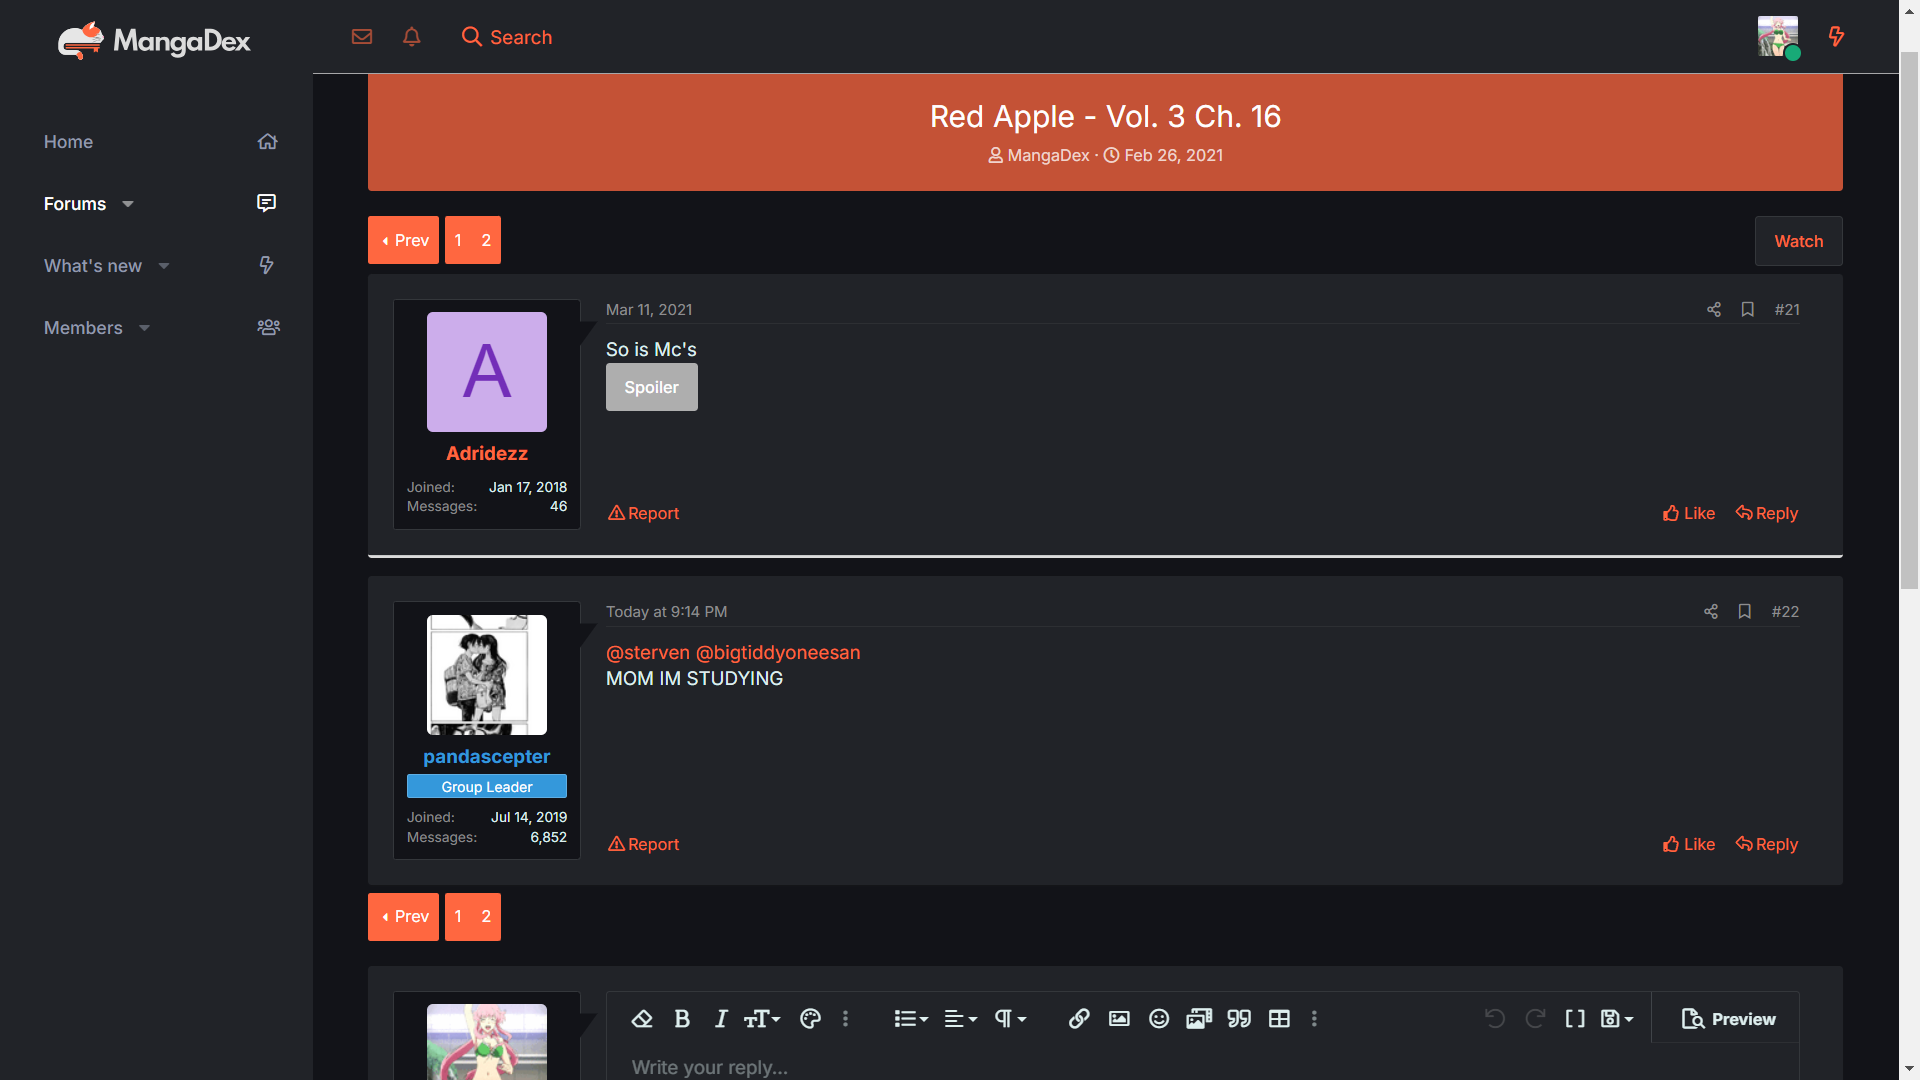The width and height of the screenshot is (1920, 1080).
Task: Click the eraser remove formatting icon
Action: click(642, 1019)
